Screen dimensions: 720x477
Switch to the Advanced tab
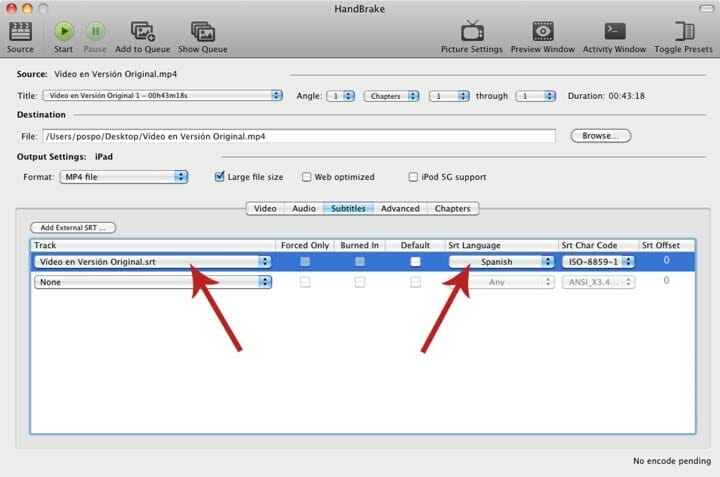point(400,208)
